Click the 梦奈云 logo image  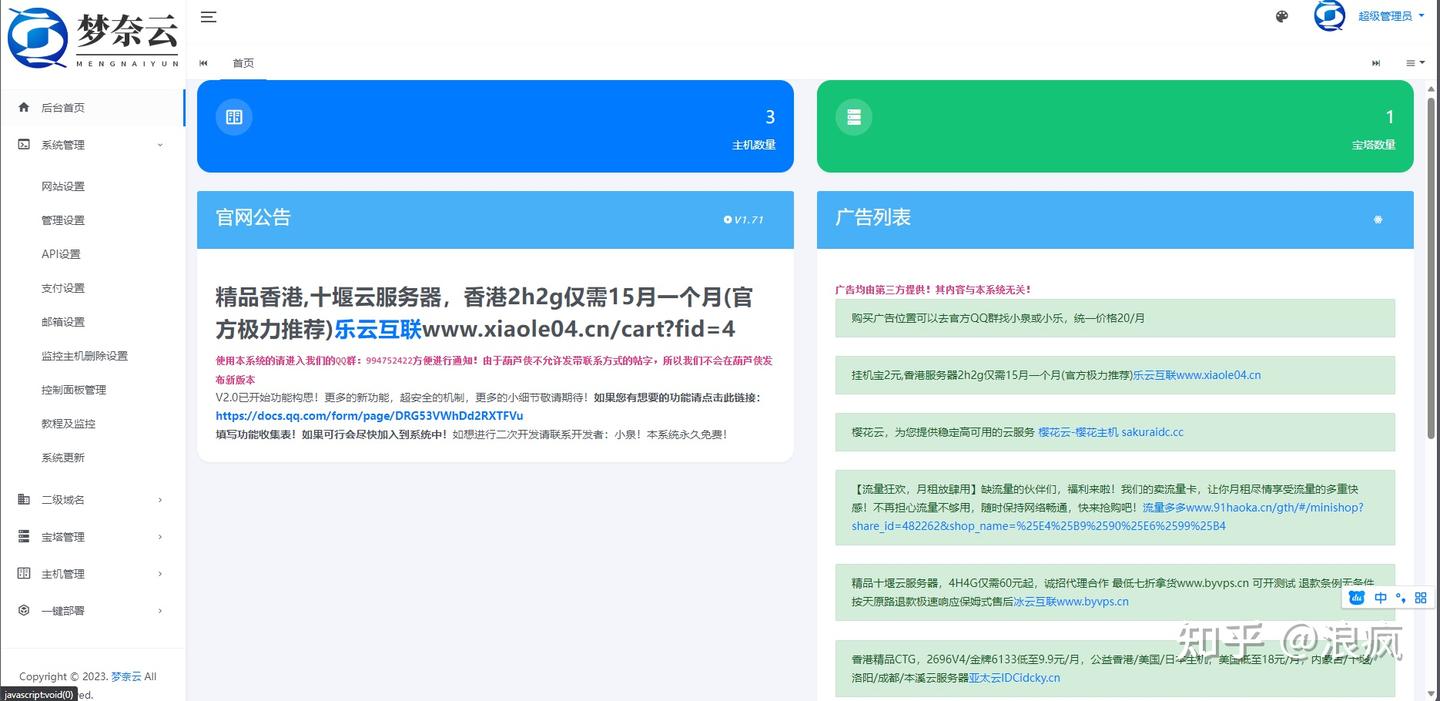pyautogui.click(x=93, y=37)
